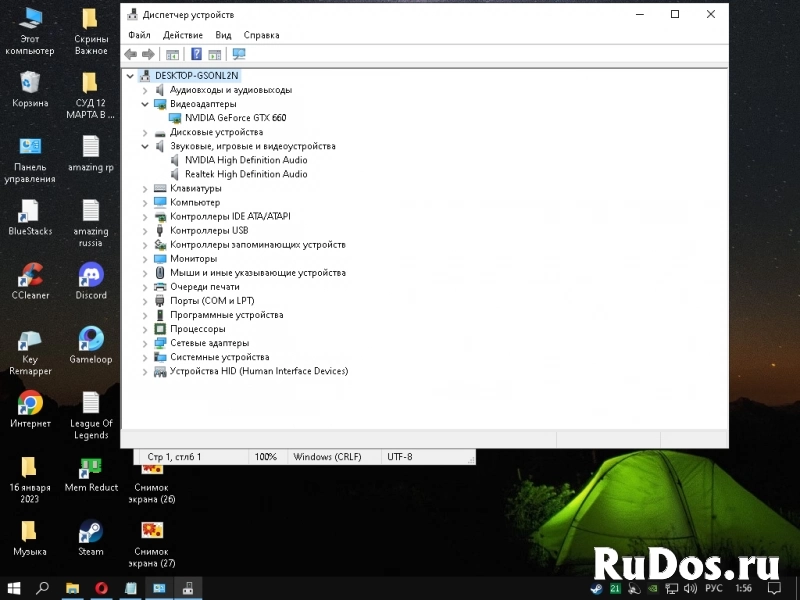Open the Действие menu
The height and width of the screenshot is (600, 800).
tap(183, 34)
